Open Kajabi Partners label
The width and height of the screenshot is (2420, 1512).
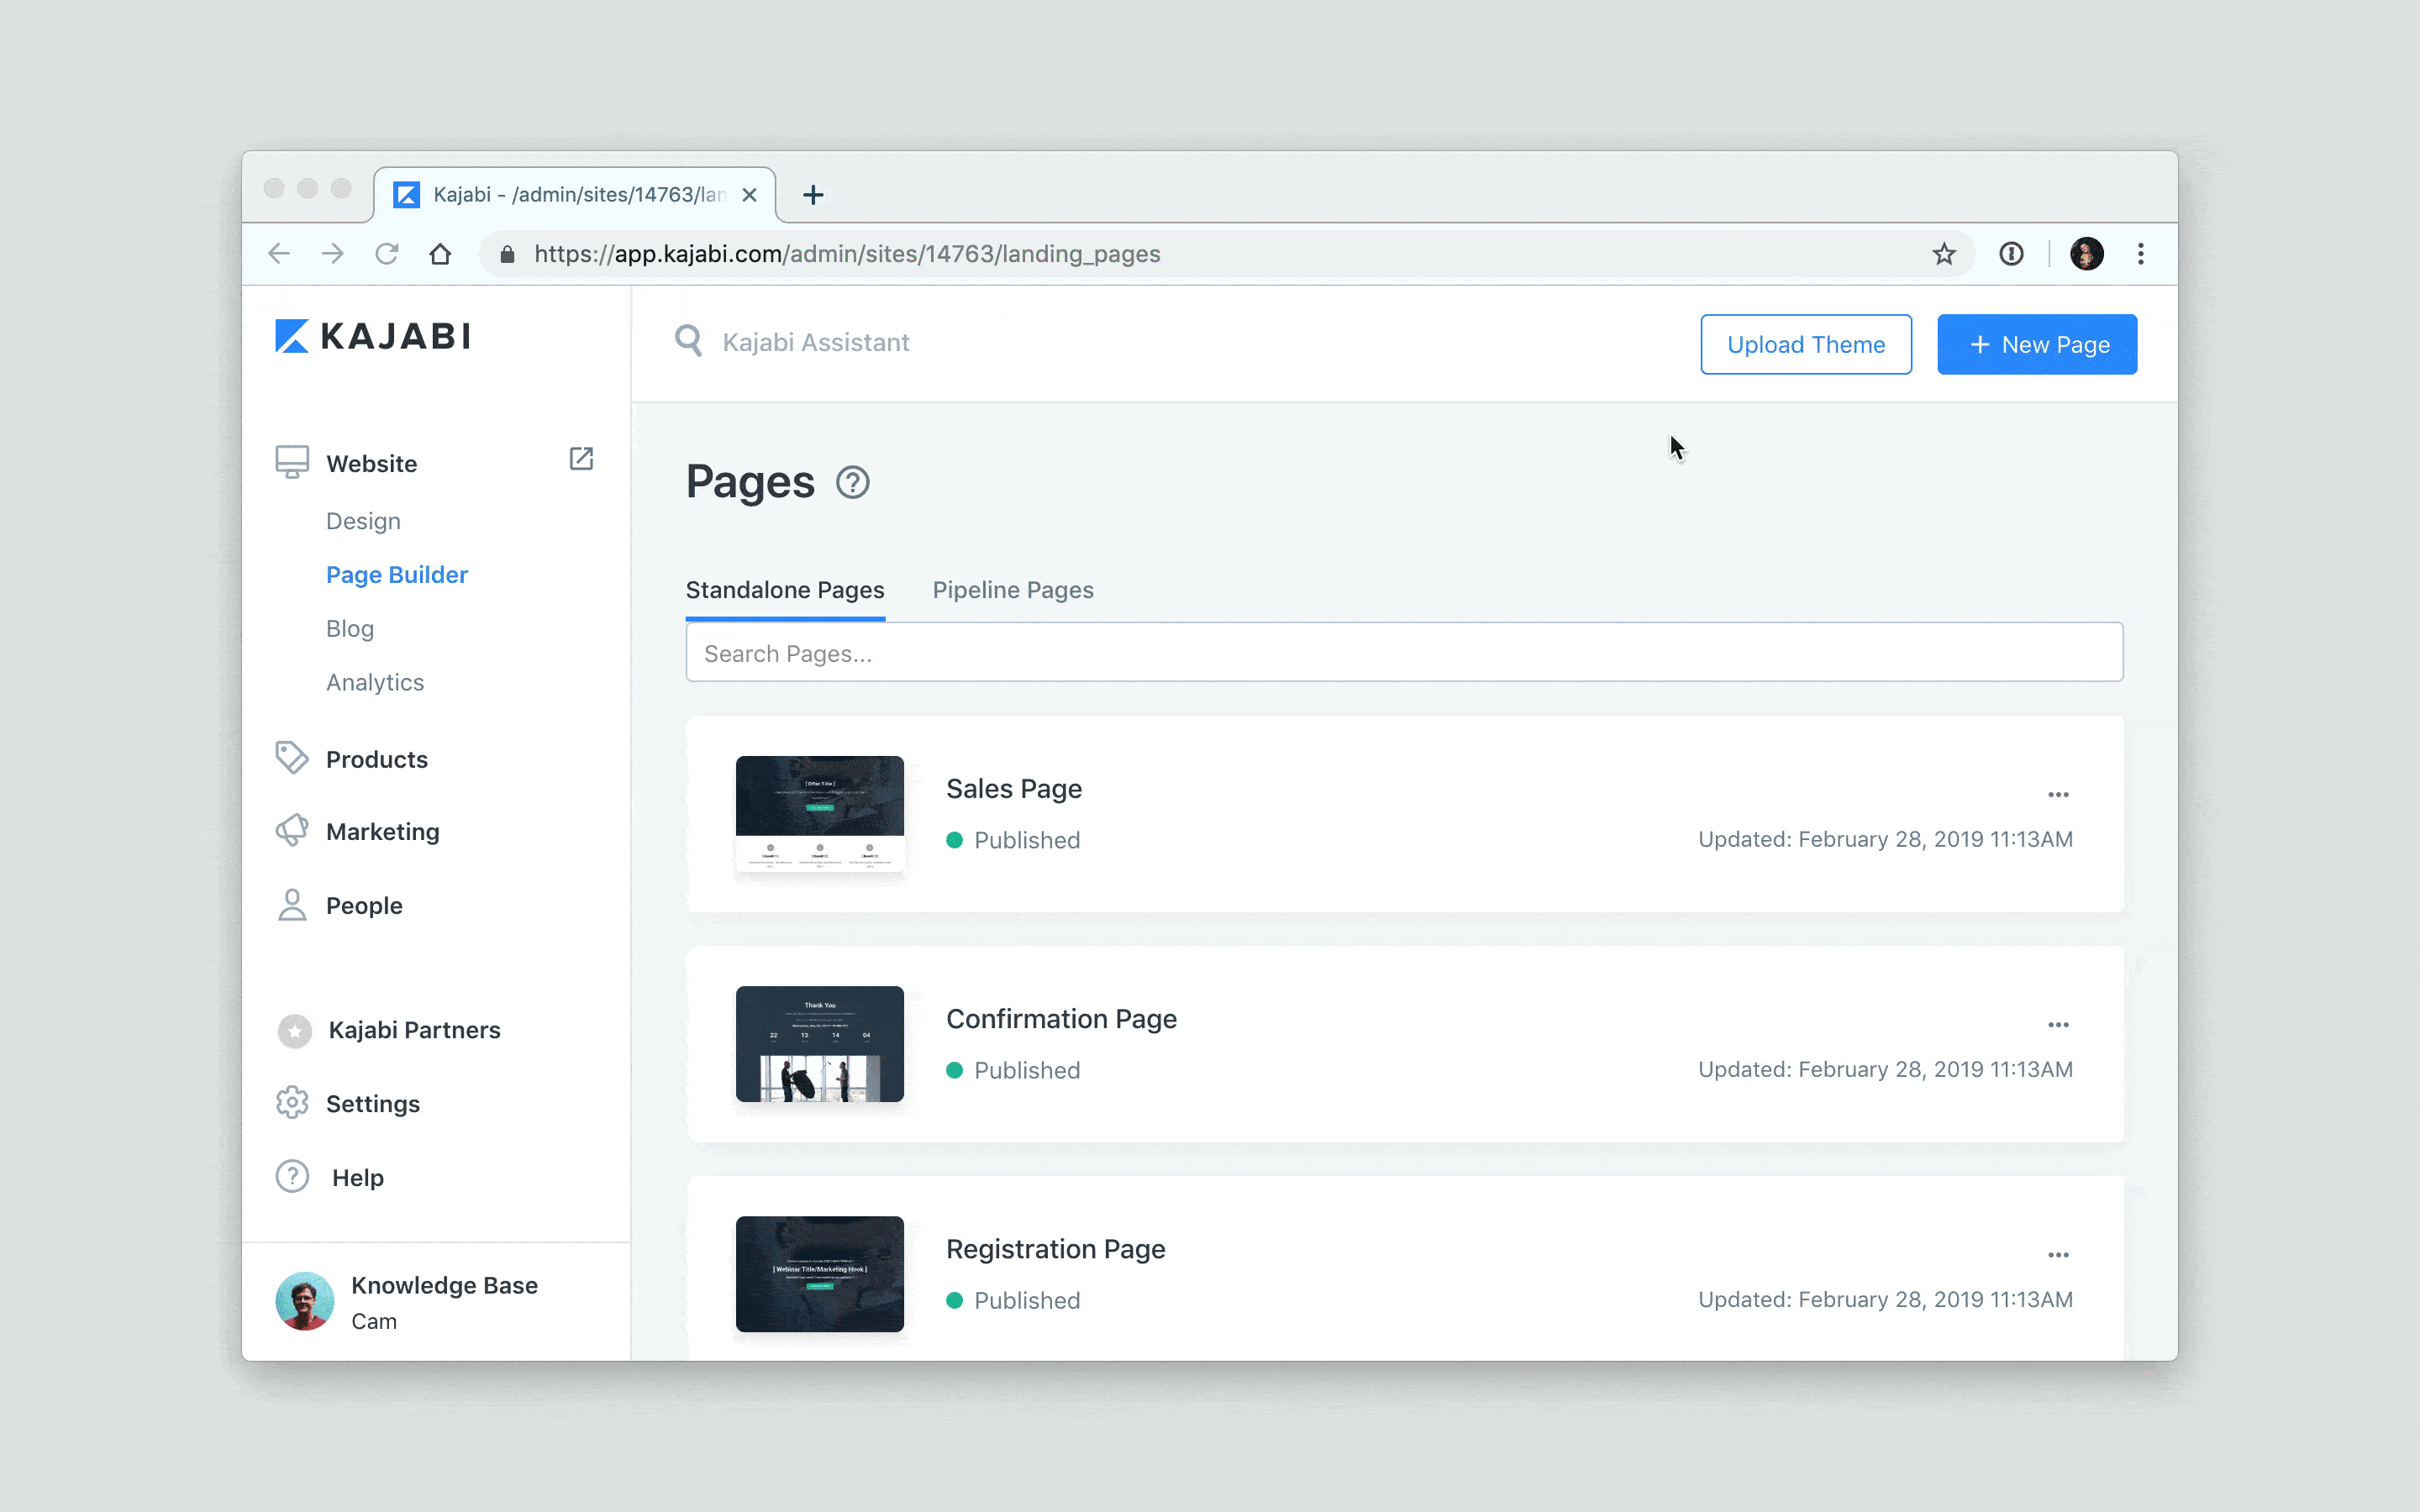(x=415, y=1030)
